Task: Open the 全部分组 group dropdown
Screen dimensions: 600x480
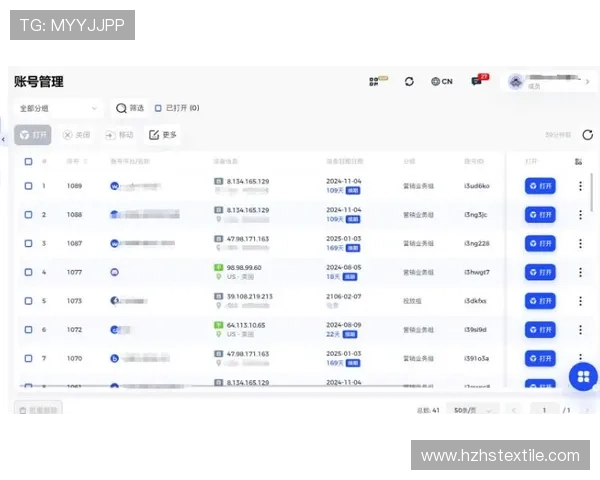Action: (x=58, y=108)
